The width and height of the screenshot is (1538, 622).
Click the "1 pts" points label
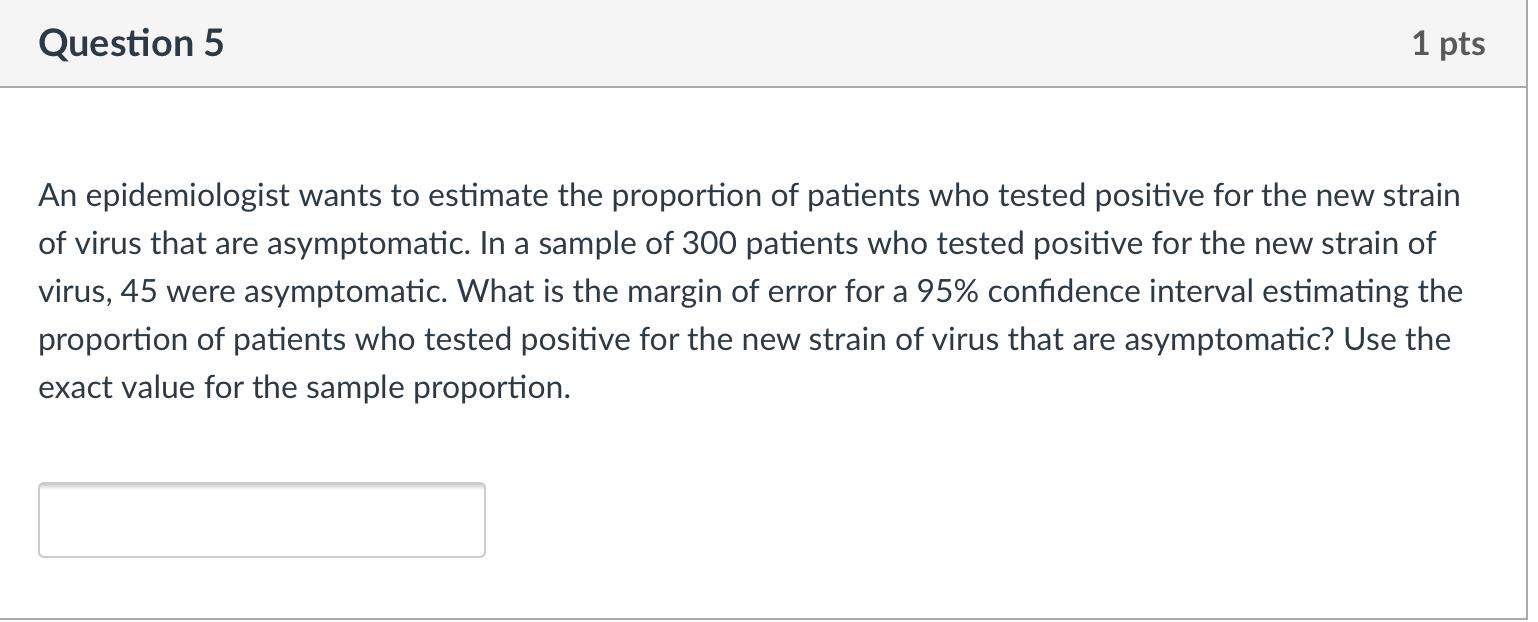tap(1448, 44)
